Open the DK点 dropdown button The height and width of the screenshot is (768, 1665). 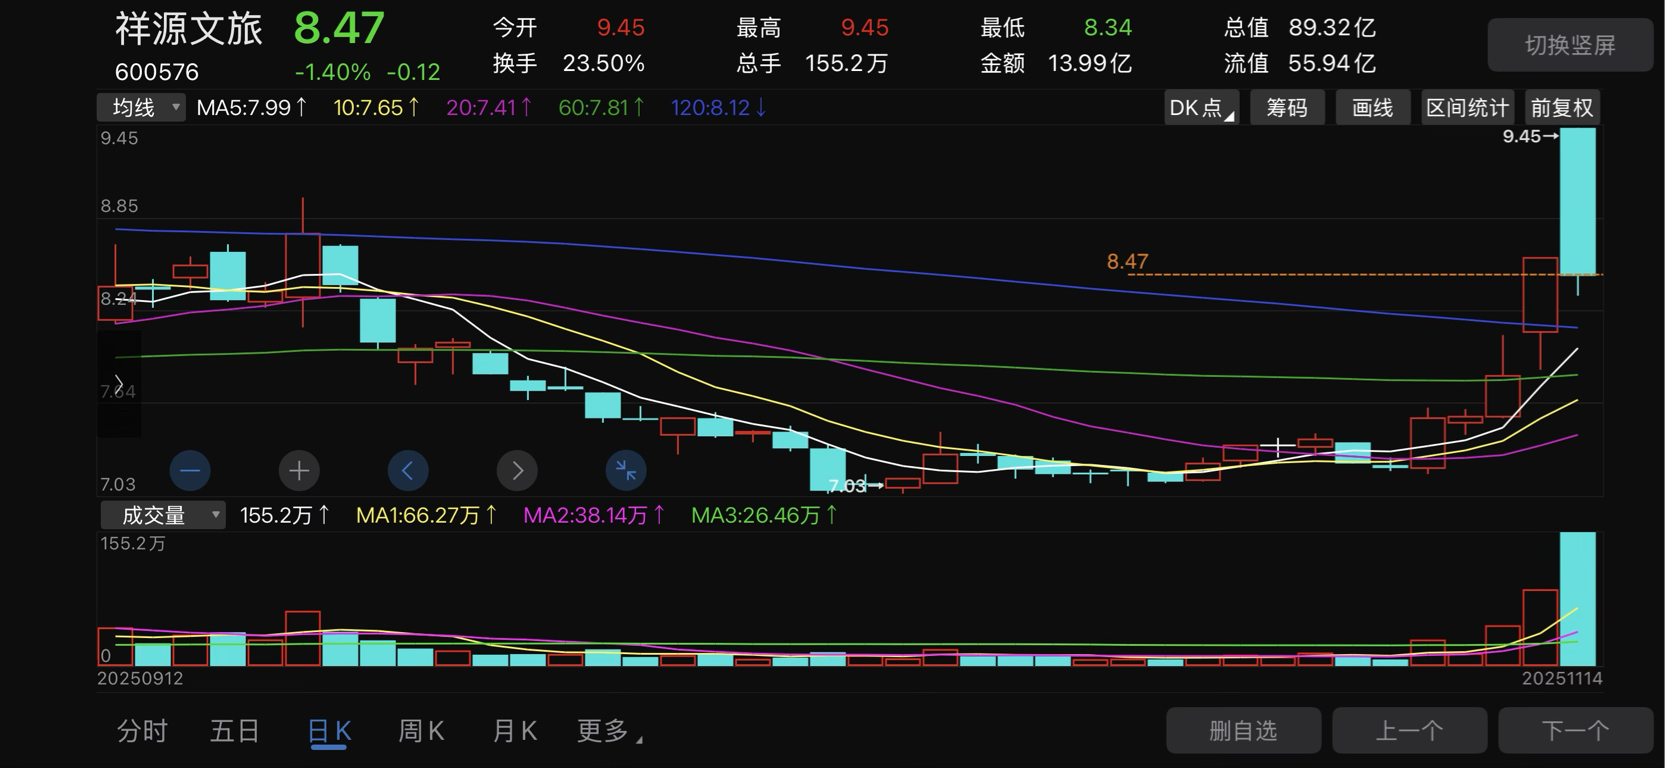1202,108
